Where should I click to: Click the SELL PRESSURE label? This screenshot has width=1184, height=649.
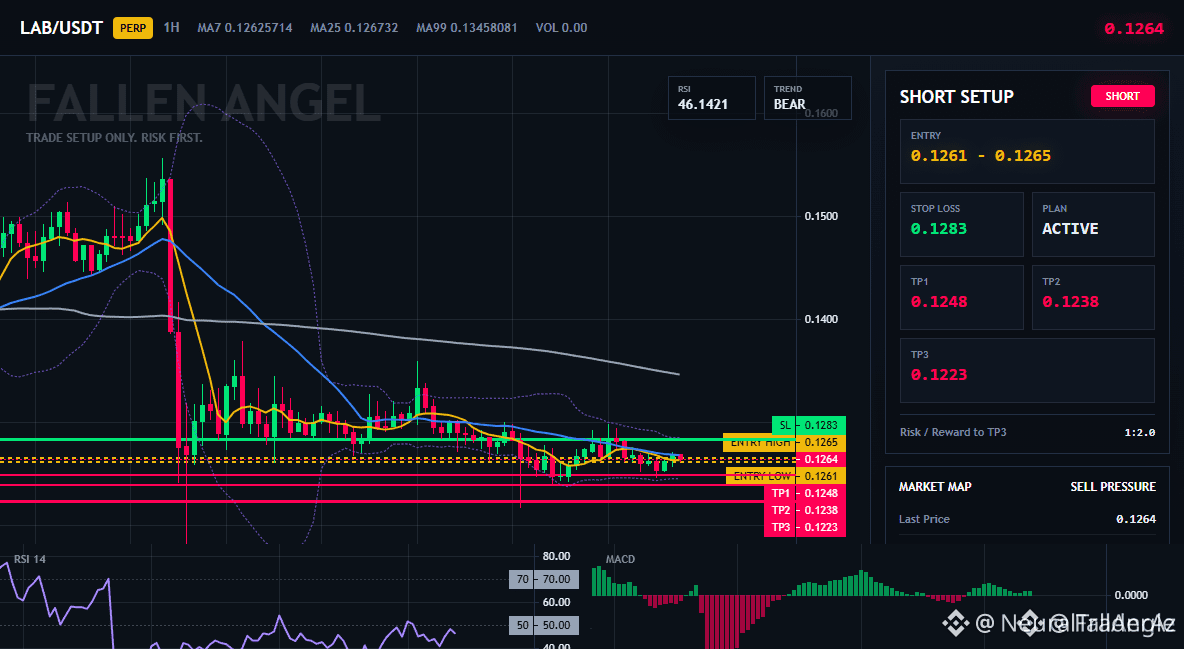click(x=1112, y=487)
